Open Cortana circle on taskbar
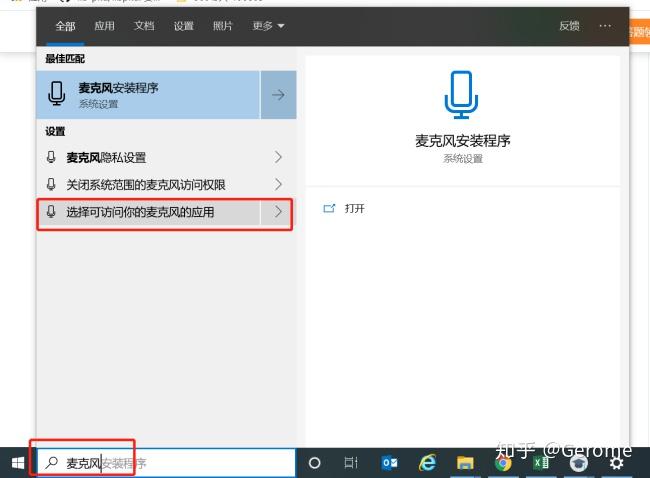The height and width of the screenshot is (478, 650). coord(315,463)
